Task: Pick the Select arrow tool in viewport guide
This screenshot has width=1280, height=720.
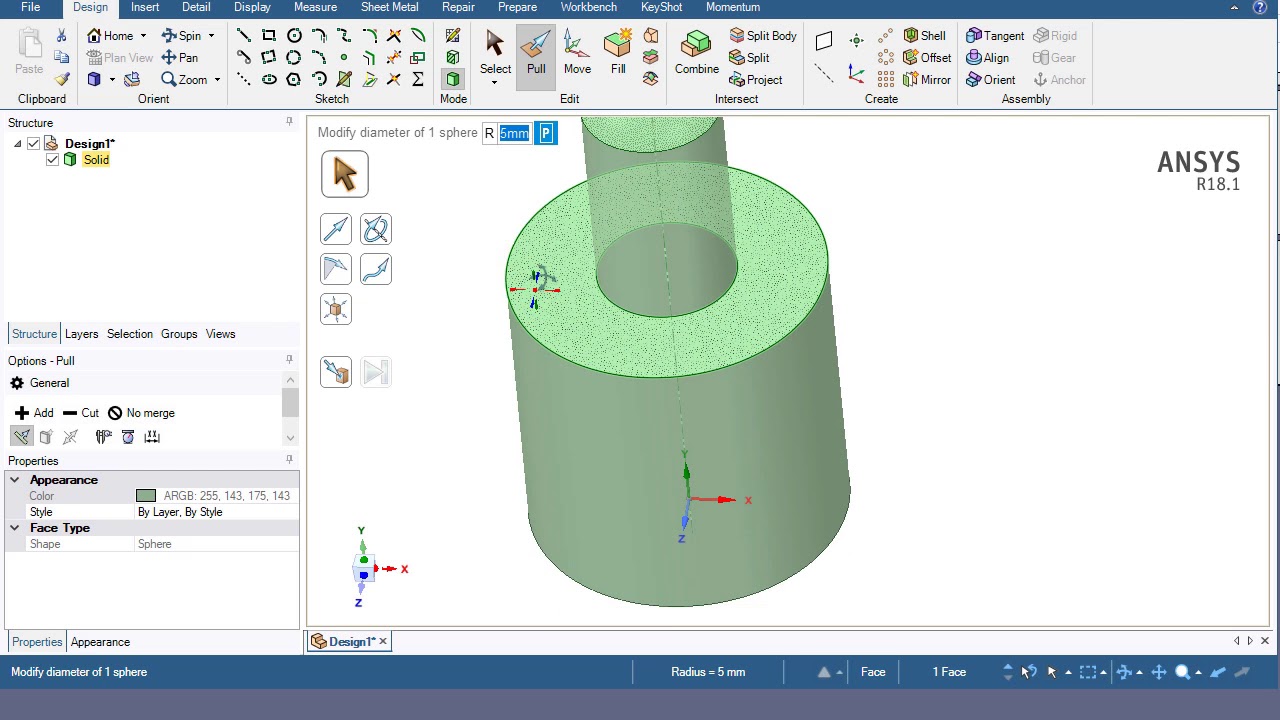Action: [345, 174]
